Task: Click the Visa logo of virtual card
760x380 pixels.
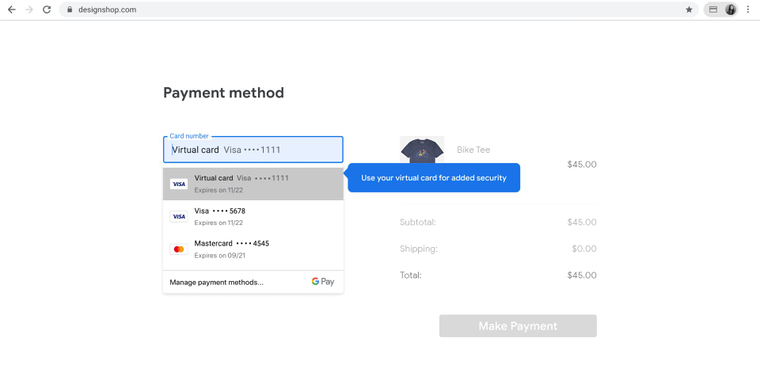Action: (179, 184)
